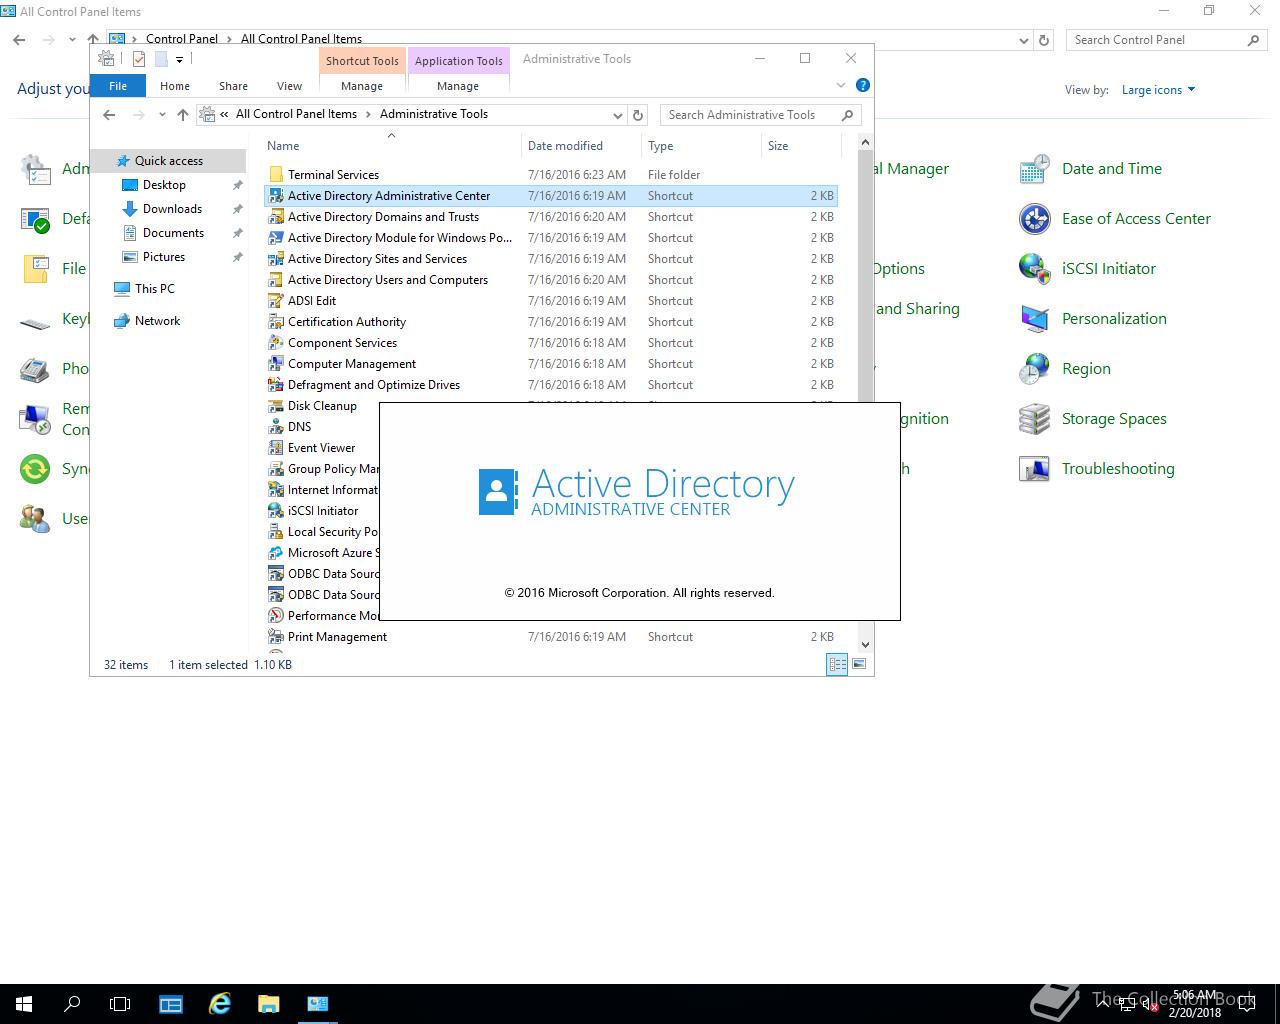Select Active Directory Module for Windows PowerShell icon
The image size is (1280, 1024).
(276, 238)
